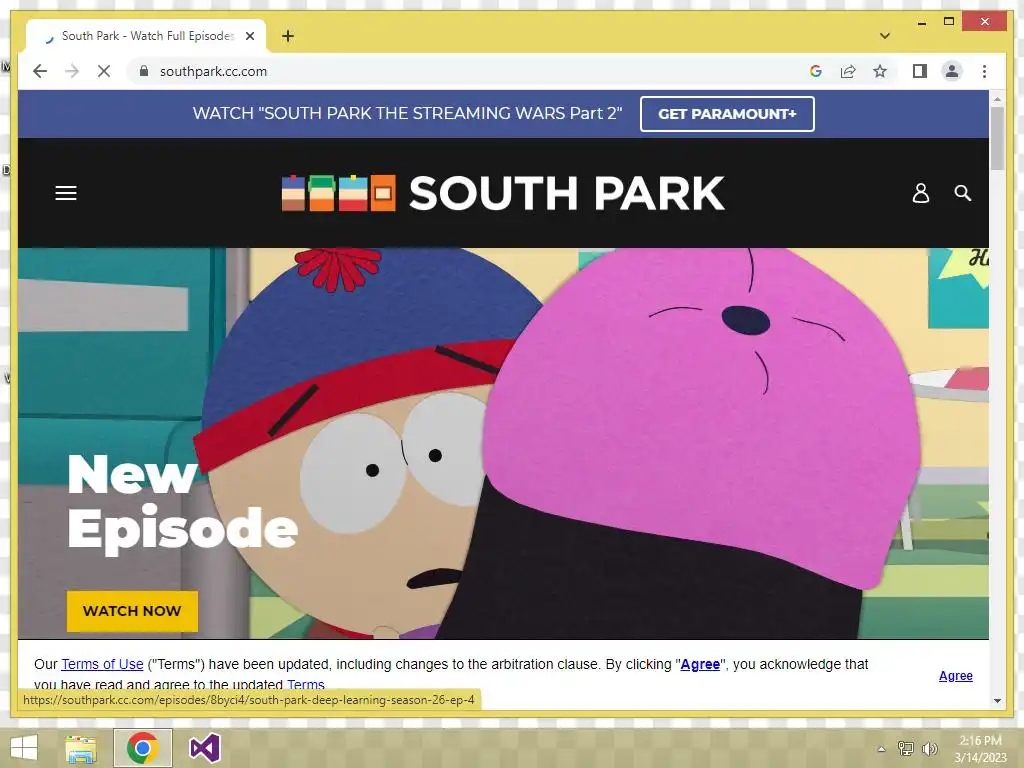Stop page loading with the X button
The image size is (1024, 768).
pos(104,71)
